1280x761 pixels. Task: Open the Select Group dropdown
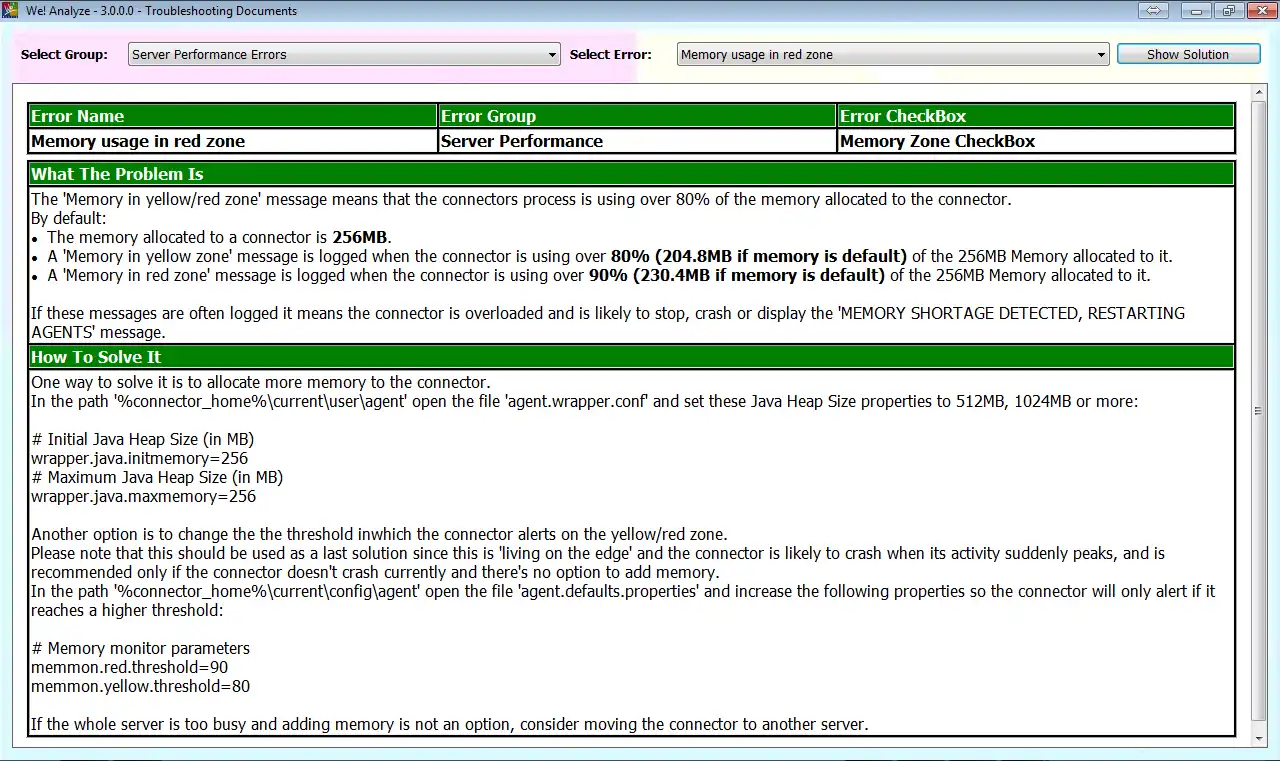[344, 55]
